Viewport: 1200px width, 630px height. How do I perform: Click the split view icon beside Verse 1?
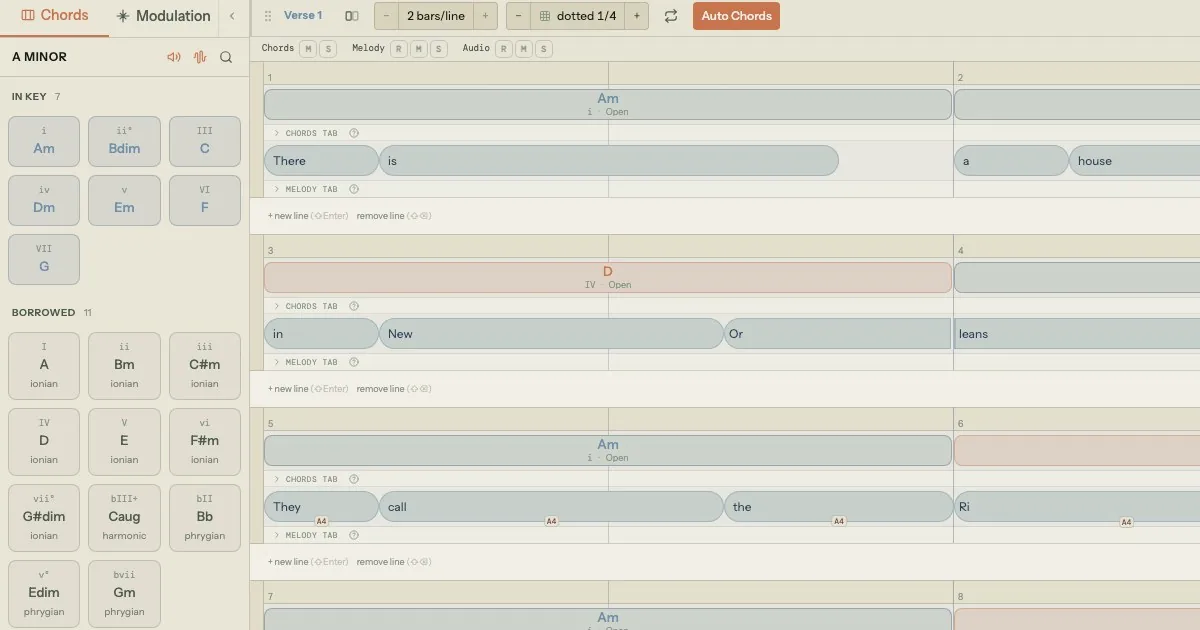click(x=352, y=16)
